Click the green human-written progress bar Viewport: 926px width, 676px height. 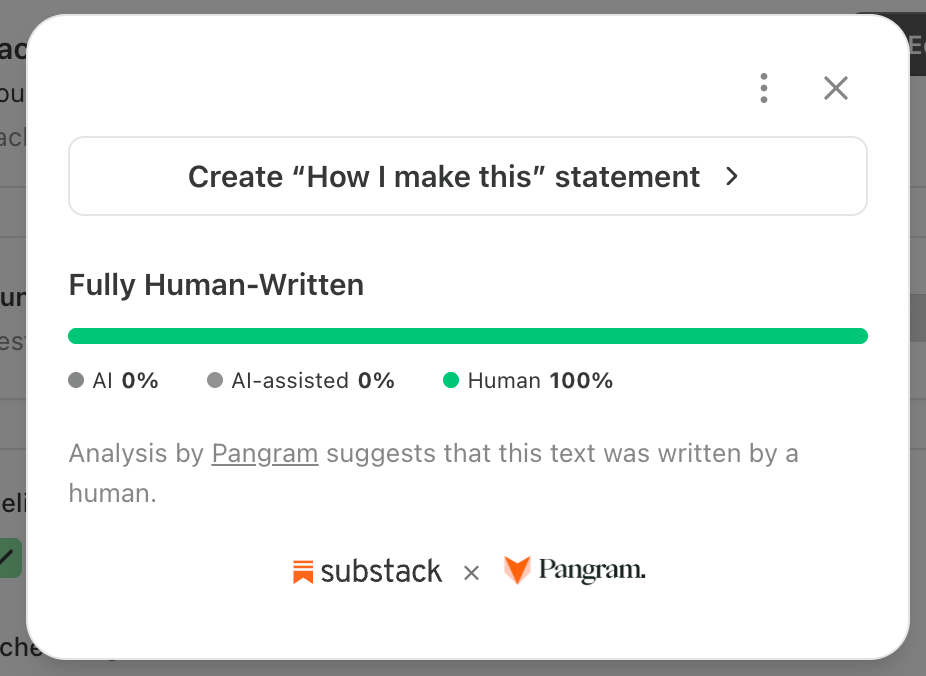coord(468,336)
